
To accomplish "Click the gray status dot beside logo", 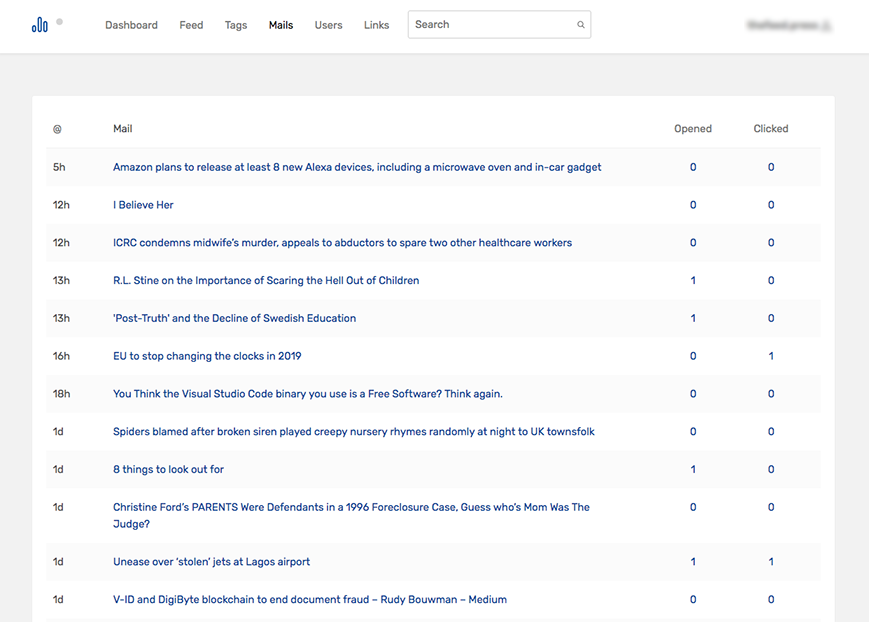I will tap(59, 22).
